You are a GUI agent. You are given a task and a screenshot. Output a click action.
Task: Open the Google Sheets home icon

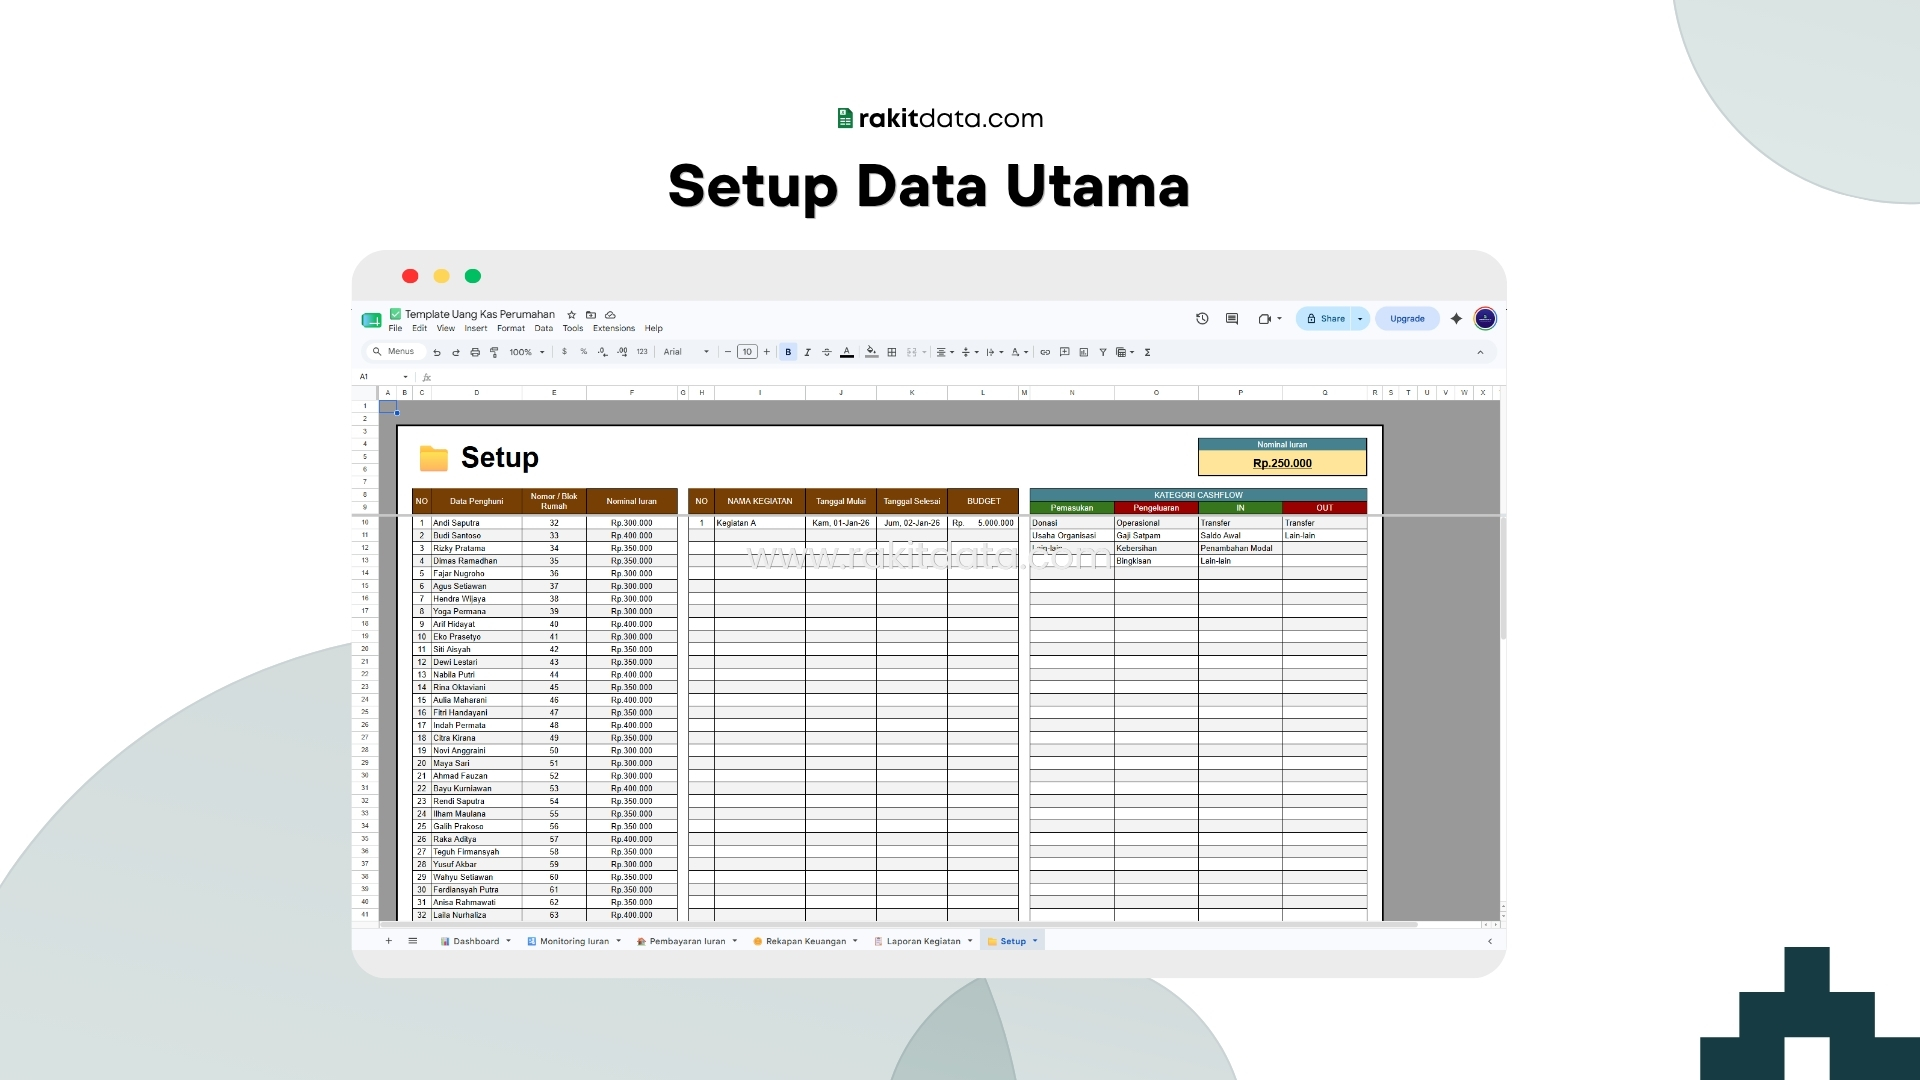pyautogui.click(x=371, y=320)
